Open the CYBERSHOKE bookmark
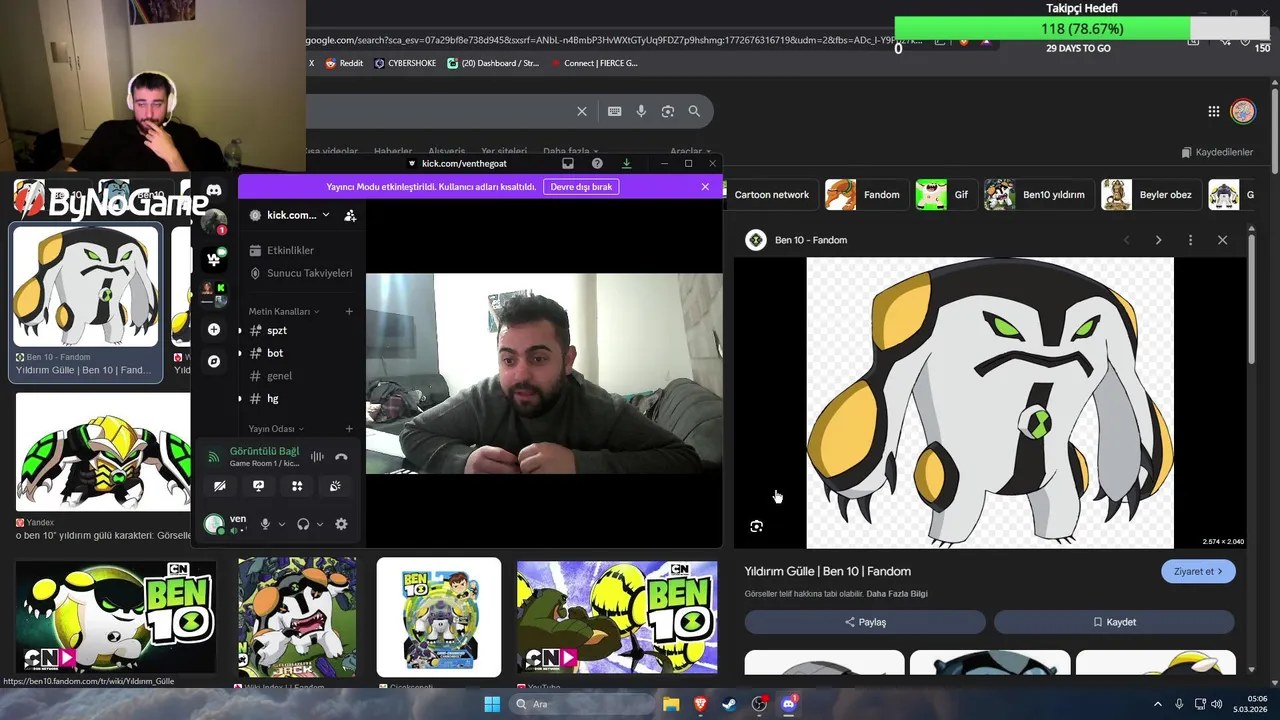1280x720 pixels. coord(405,63)
